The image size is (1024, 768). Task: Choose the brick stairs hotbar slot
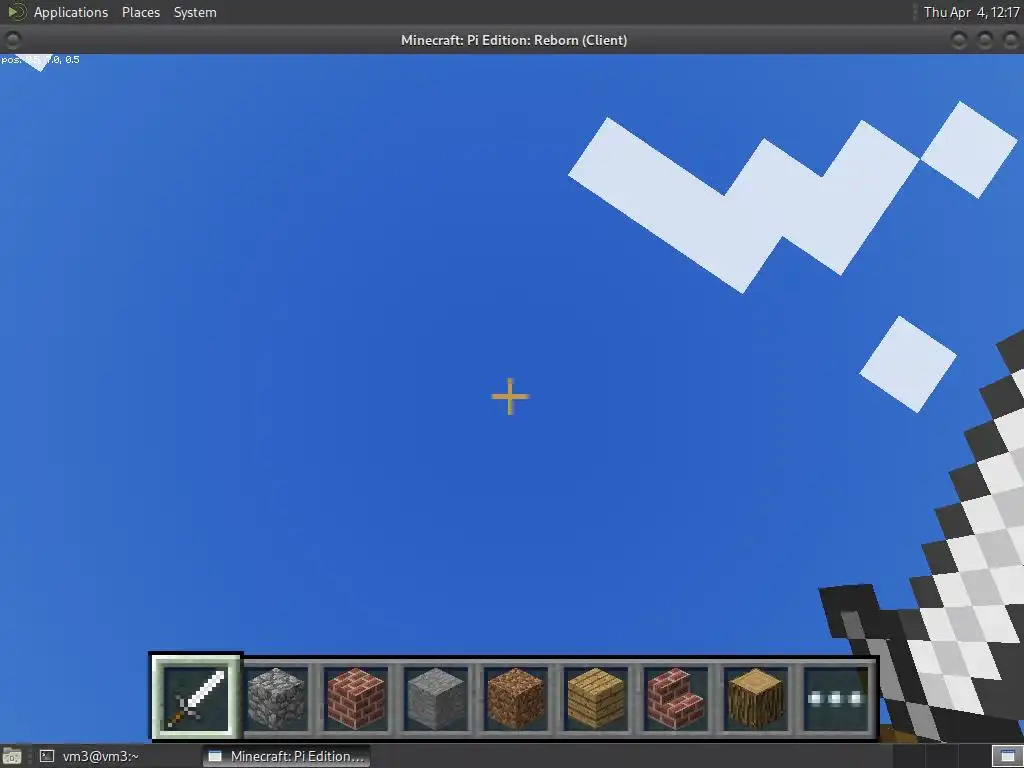[676, 698]
